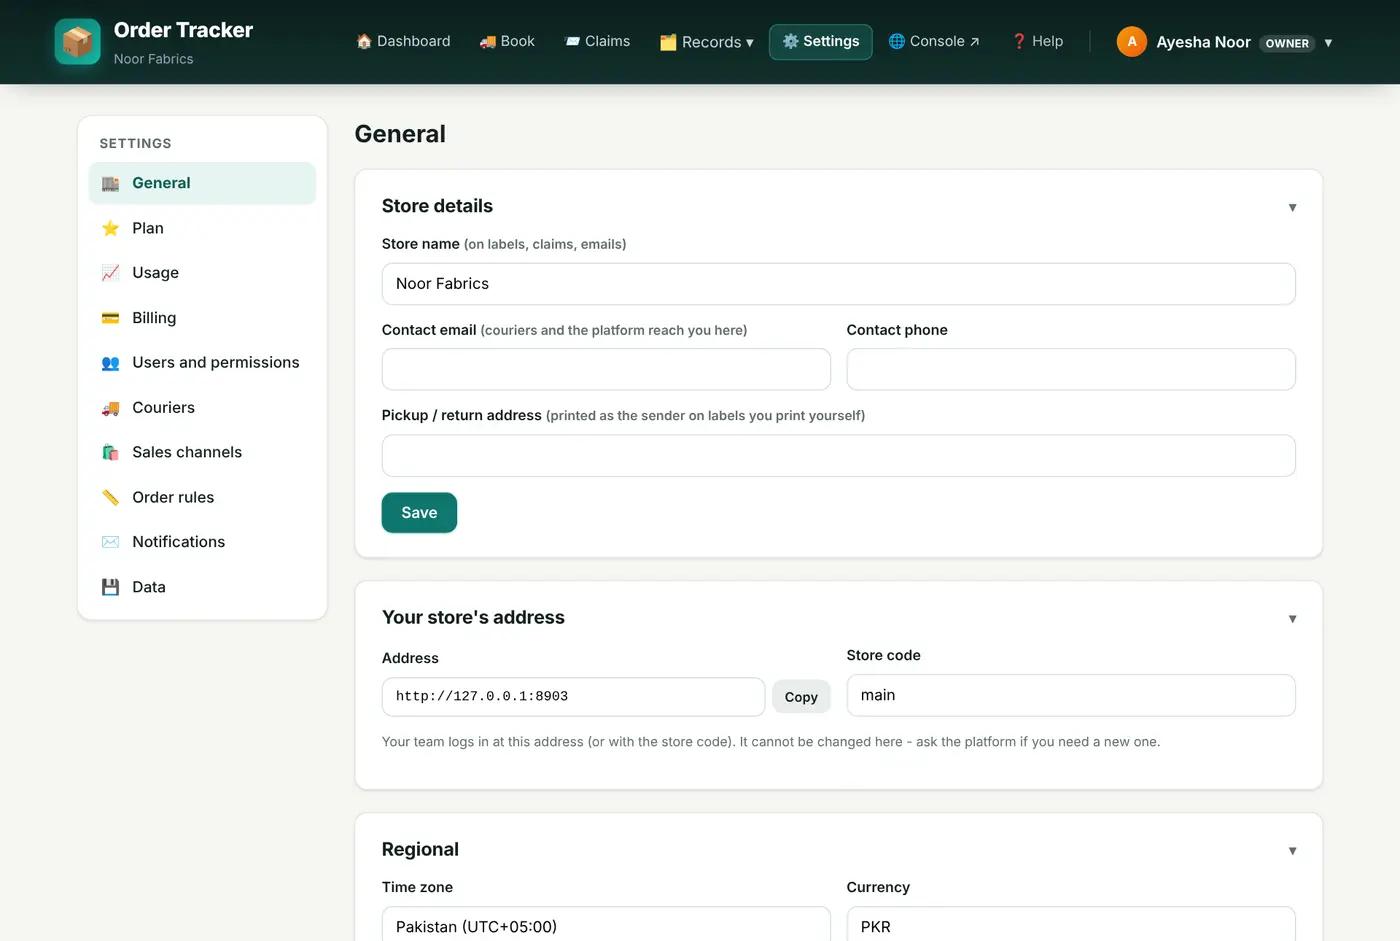The height and width of the screenshot is (941, 1400).
Task: Open the Help page
Action: [1037, 42]
